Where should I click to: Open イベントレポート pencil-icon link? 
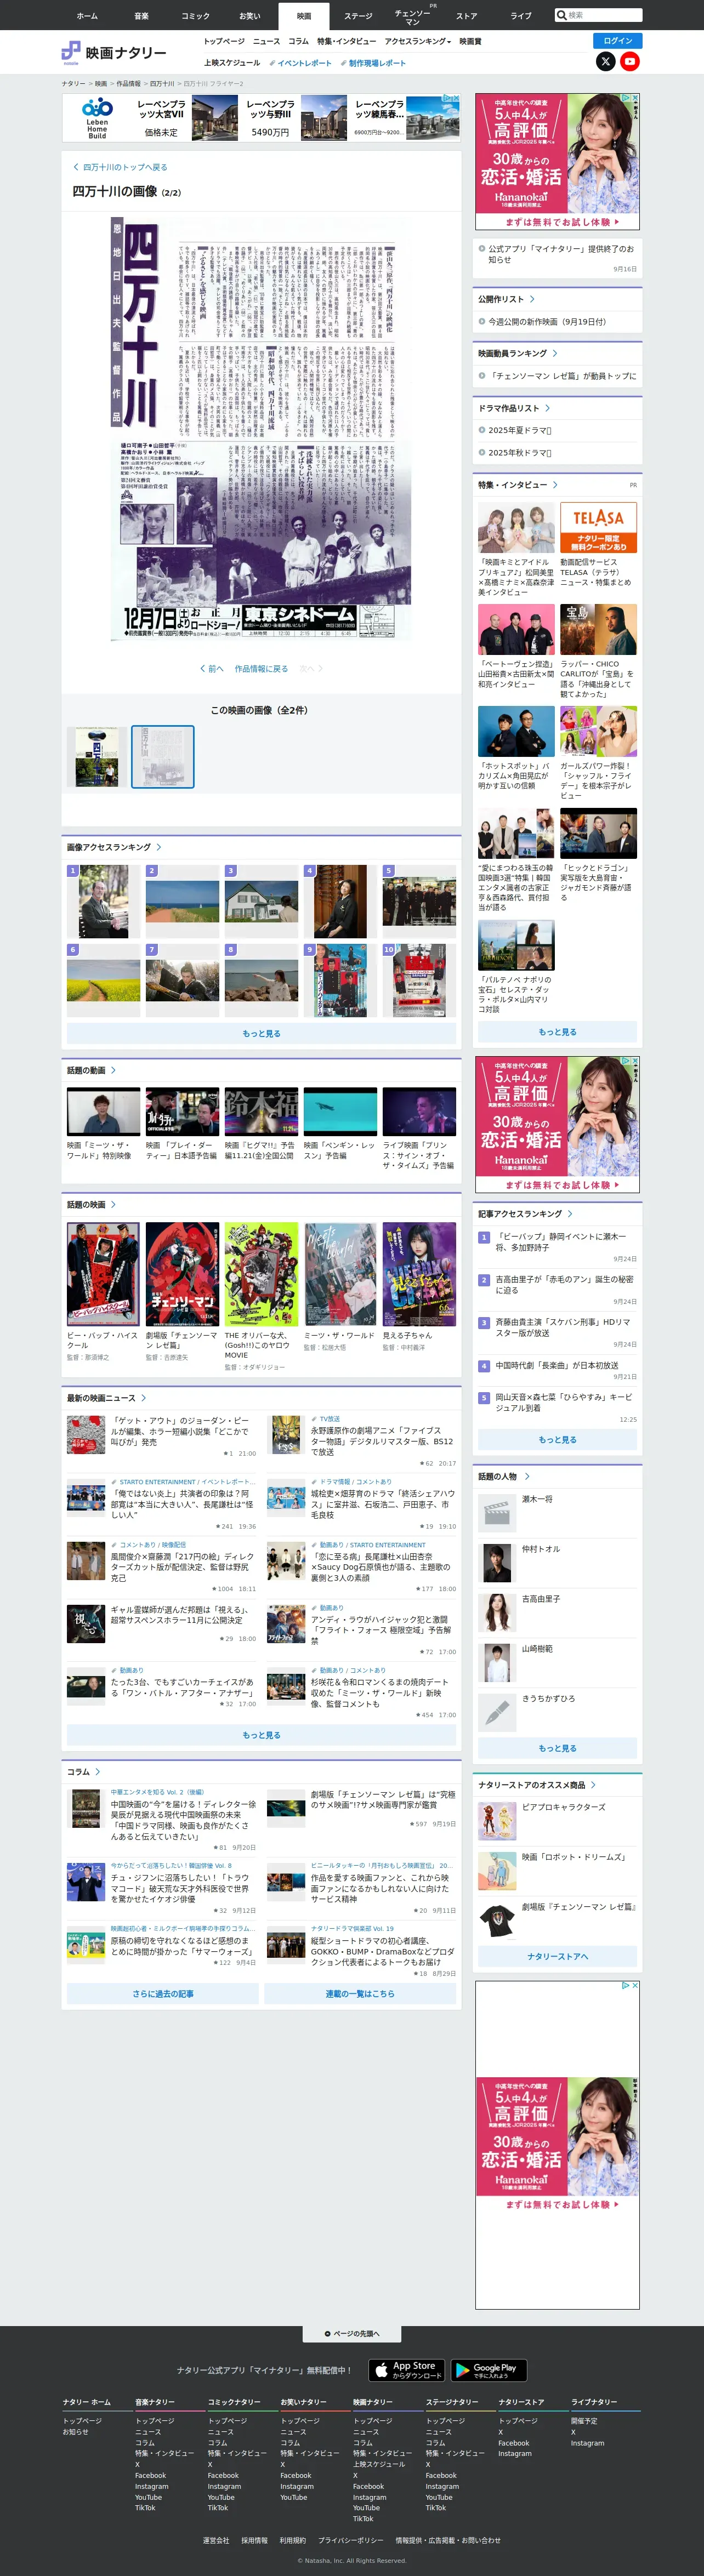click(x=301, y=63)
